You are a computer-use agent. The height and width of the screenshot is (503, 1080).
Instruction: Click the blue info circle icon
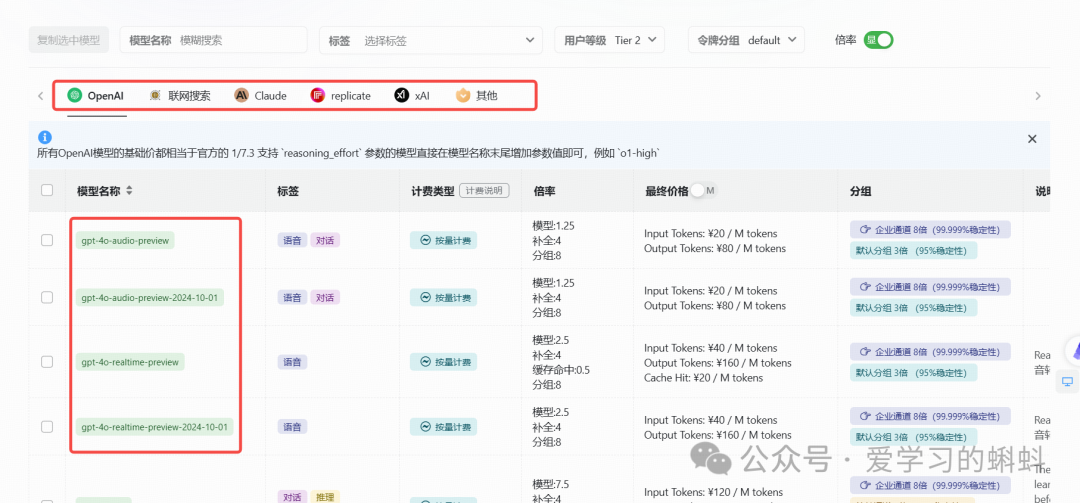(x=45, y=137)
